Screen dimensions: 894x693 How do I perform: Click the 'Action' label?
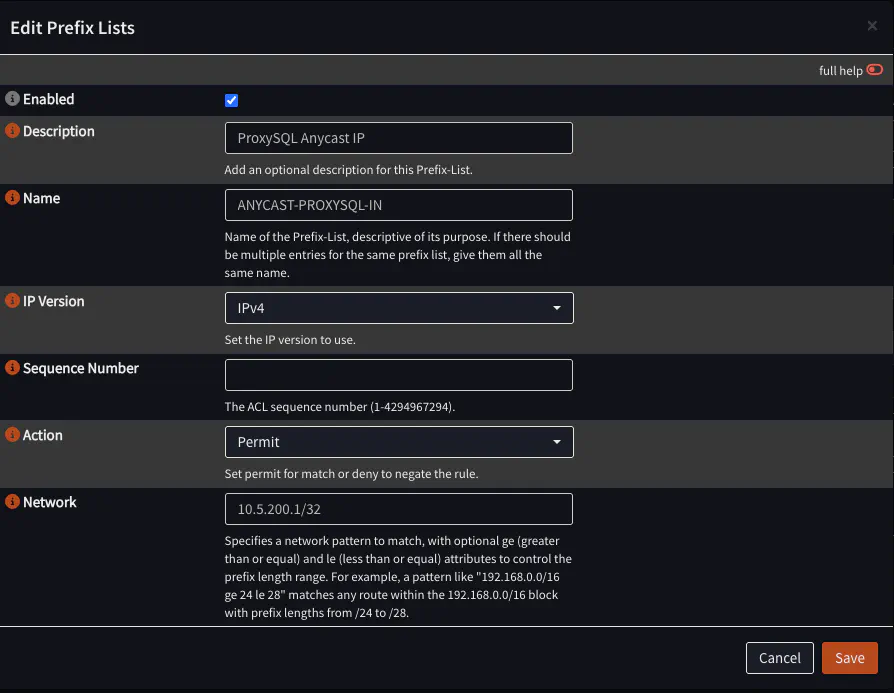[43, 435]
